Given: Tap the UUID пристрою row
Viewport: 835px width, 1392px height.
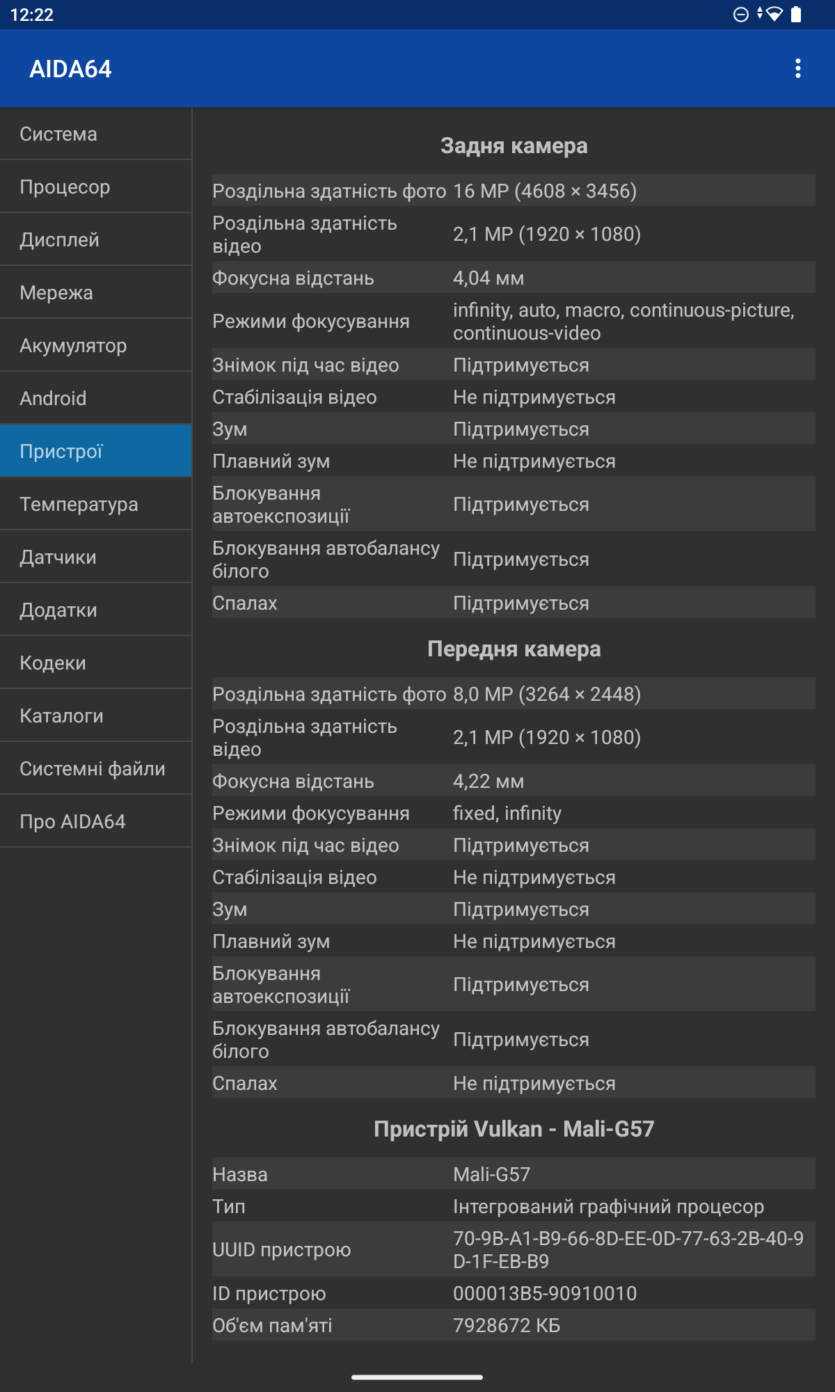Looking at the screenshot, I should (x=513, y=1250).
